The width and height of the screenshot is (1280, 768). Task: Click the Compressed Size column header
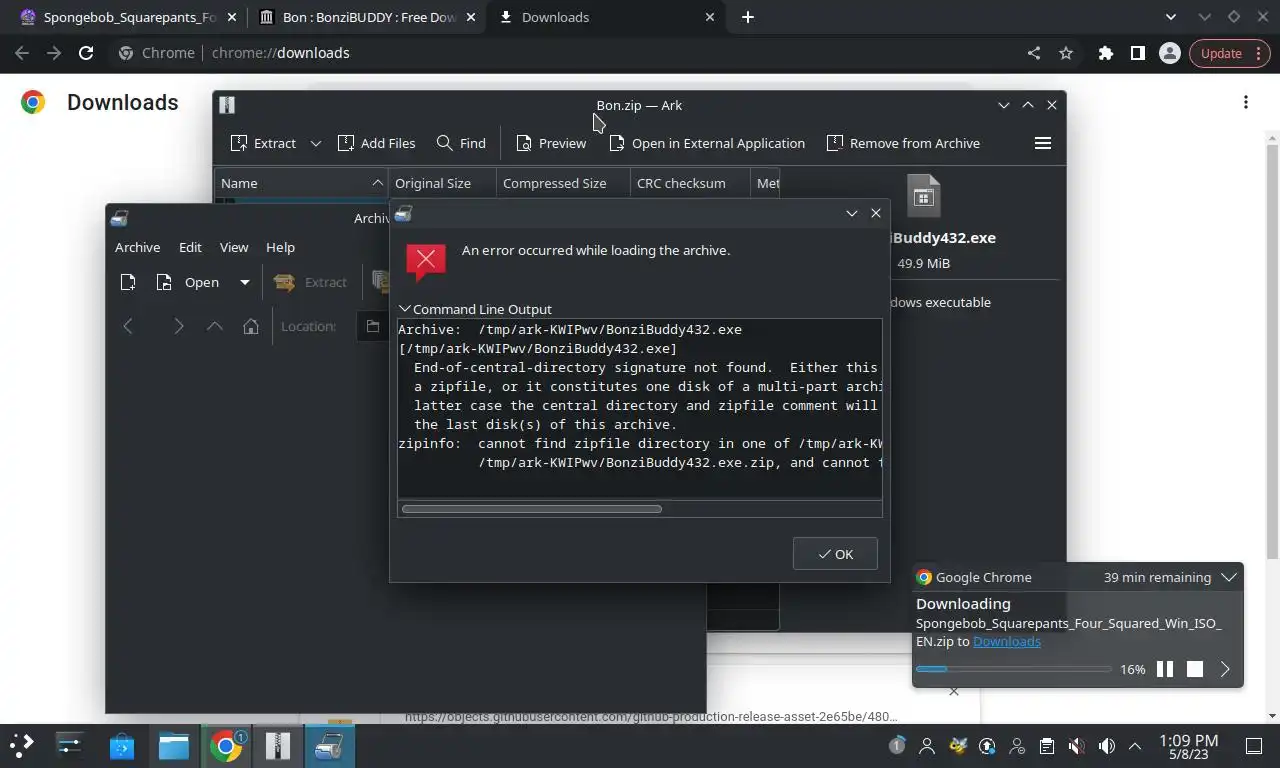563,183
